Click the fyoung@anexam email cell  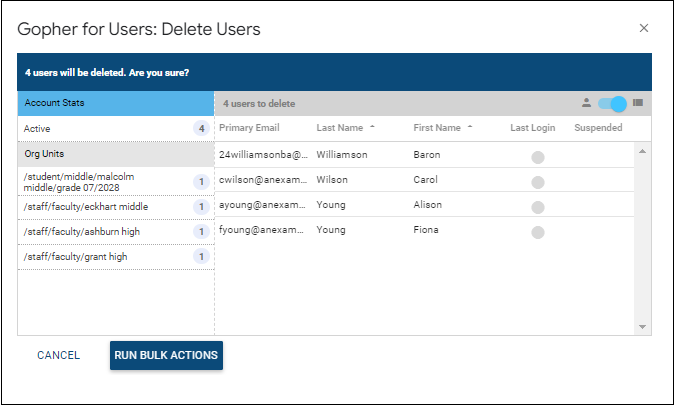pos(262,229)
